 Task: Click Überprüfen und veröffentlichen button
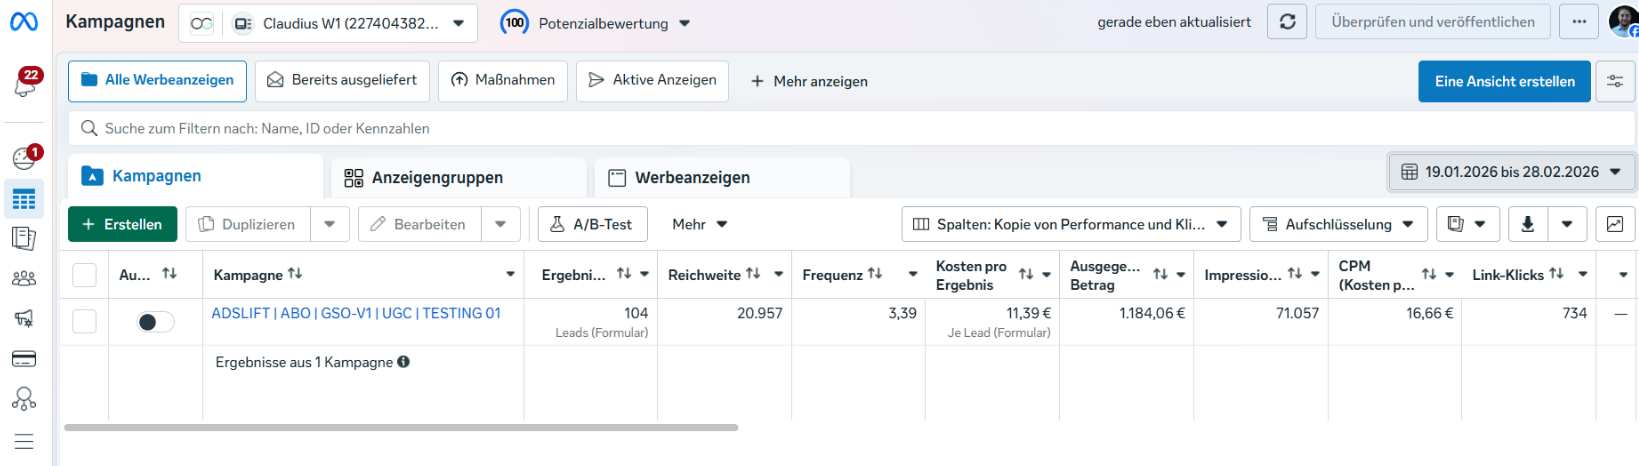[x=1433, y=22]
